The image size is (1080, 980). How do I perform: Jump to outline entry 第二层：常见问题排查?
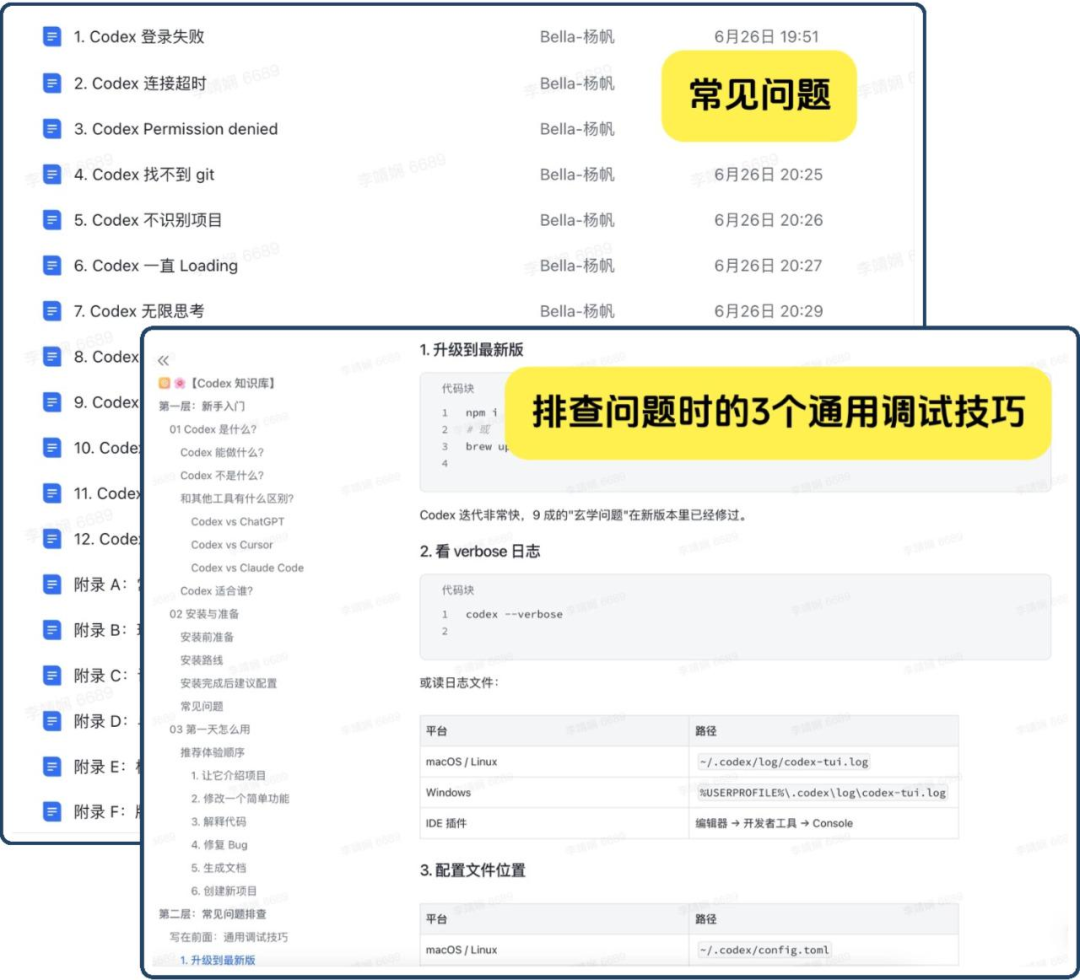pyautogui.click(x=212, y=913)
